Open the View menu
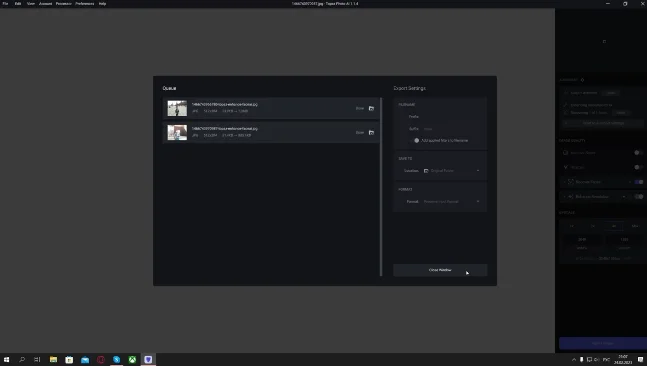 [x=31, y=4]
